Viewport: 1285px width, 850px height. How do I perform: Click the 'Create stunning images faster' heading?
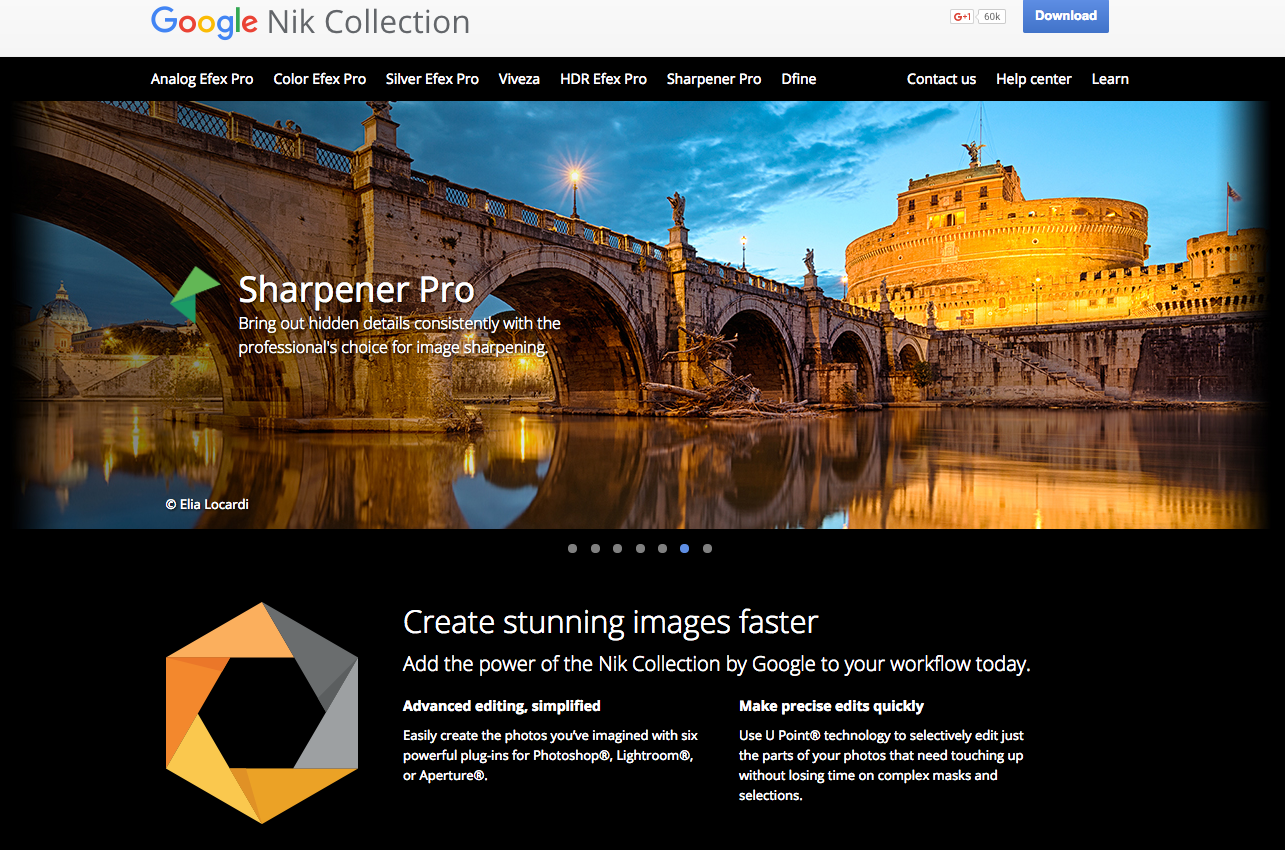coord(610,622)
